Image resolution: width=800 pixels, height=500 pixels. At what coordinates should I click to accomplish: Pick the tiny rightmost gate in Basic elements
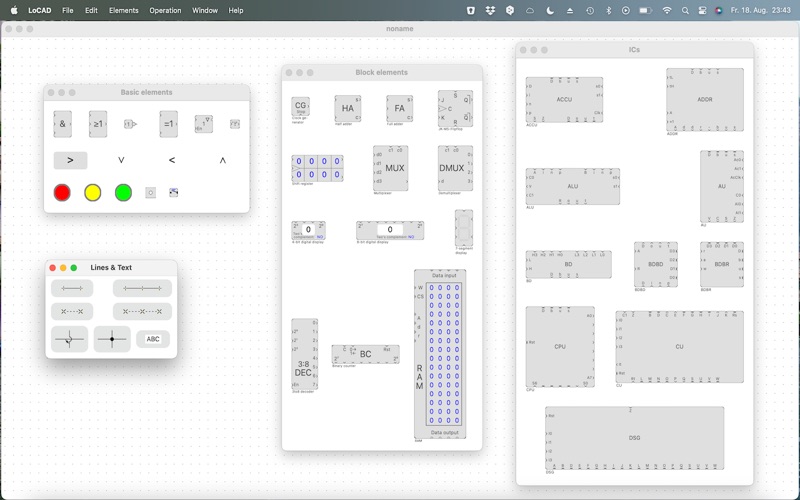[235, 124]
